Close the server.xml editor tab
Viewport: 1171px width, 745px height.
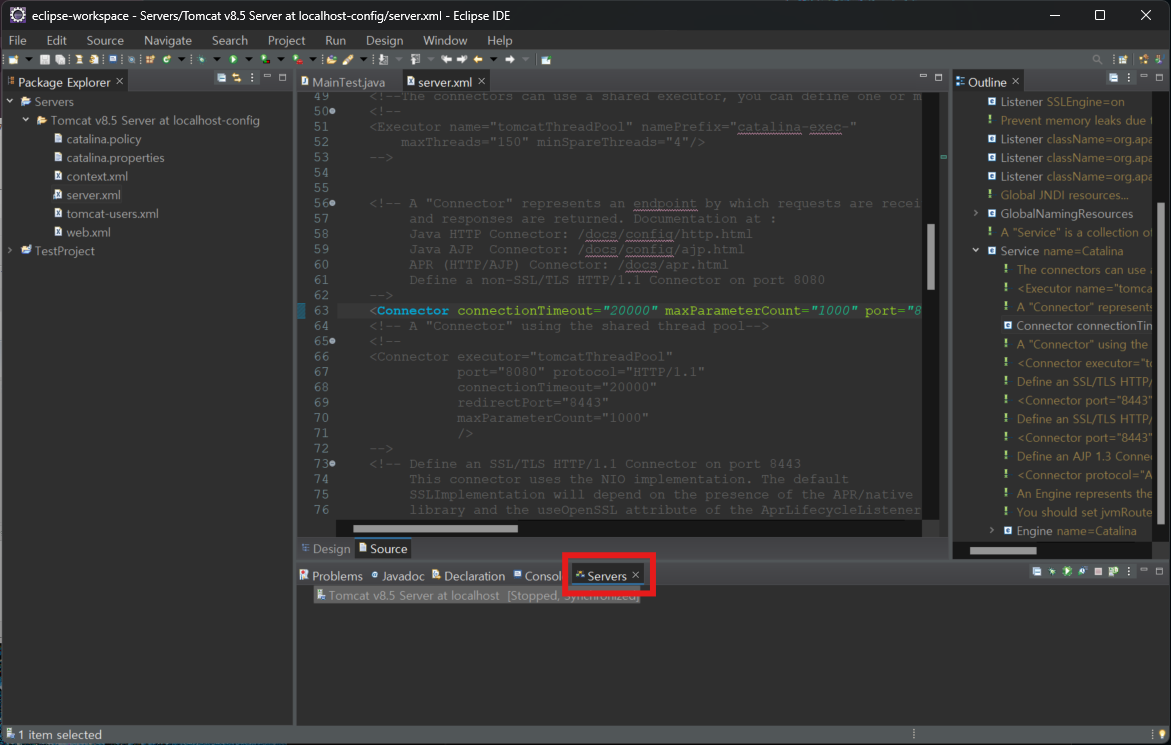coord(482,81)
